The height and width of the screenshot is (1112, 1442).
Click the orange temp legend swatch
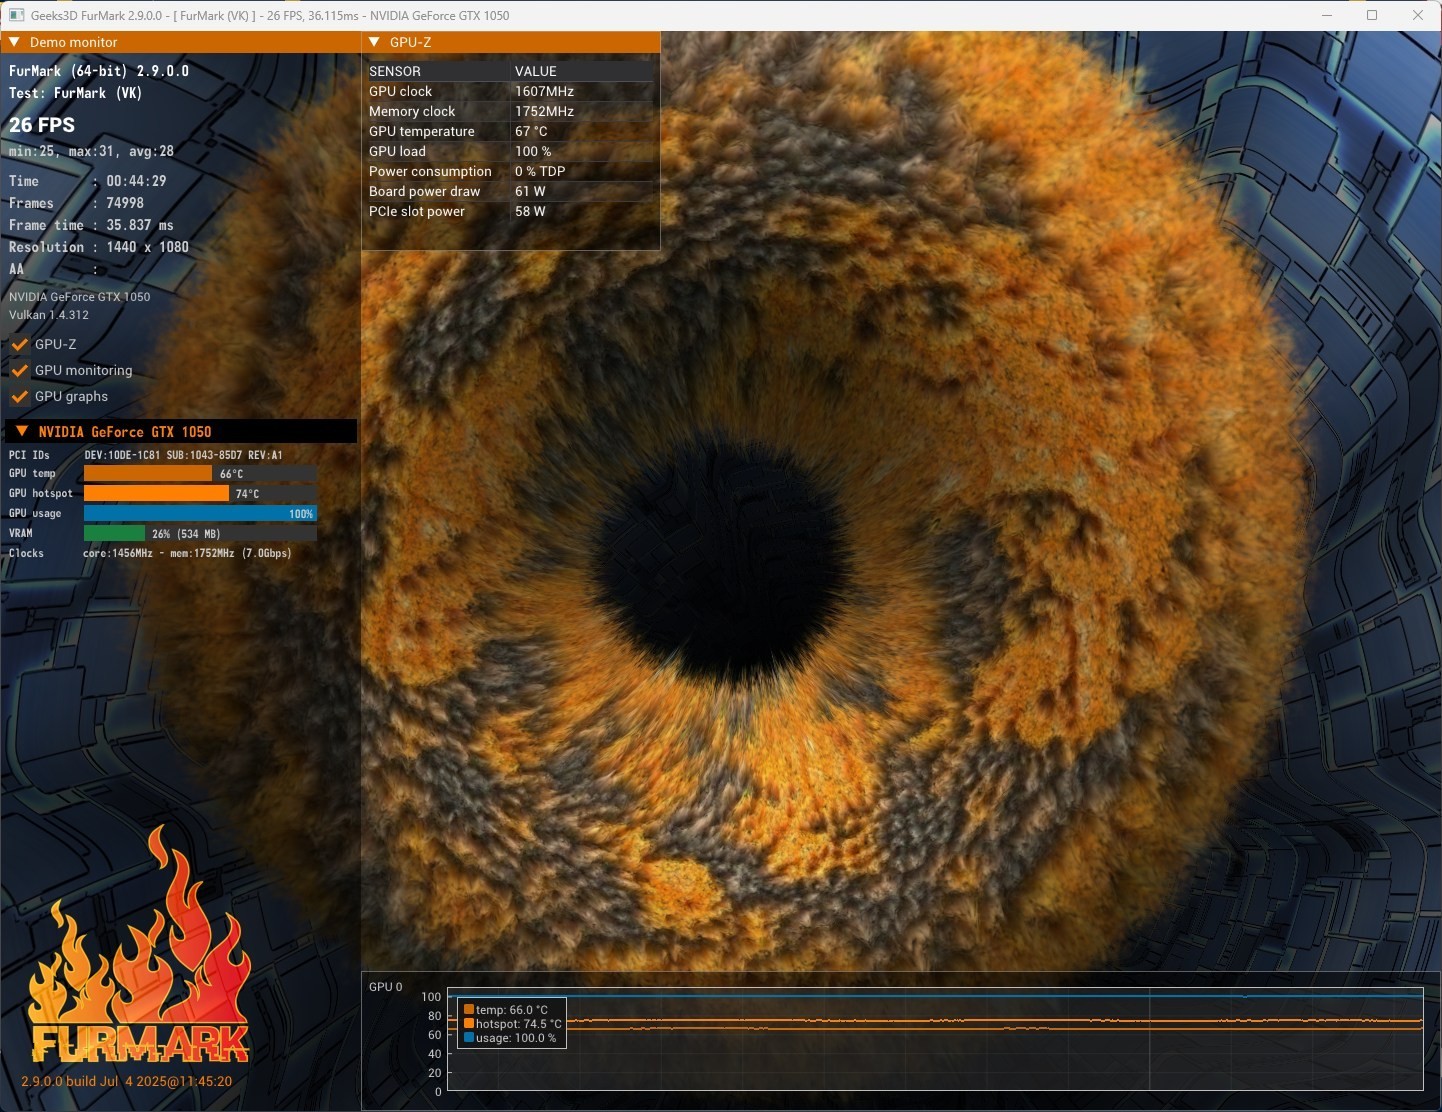pos(468,1010)
